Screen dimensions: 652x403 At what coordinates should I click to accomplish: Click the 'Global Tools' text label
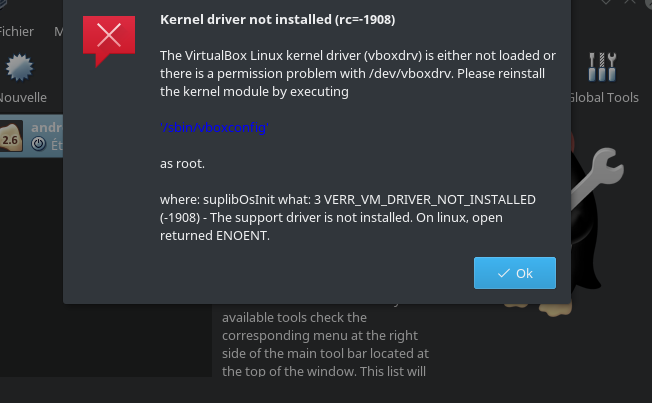click(x=603, y=98)
